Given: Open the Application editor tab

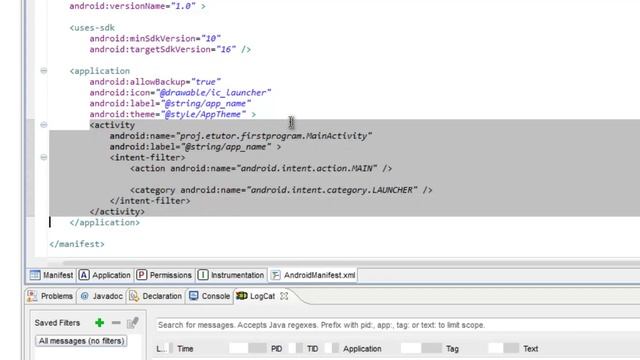Looking at the screenshot, I should 104,275.
